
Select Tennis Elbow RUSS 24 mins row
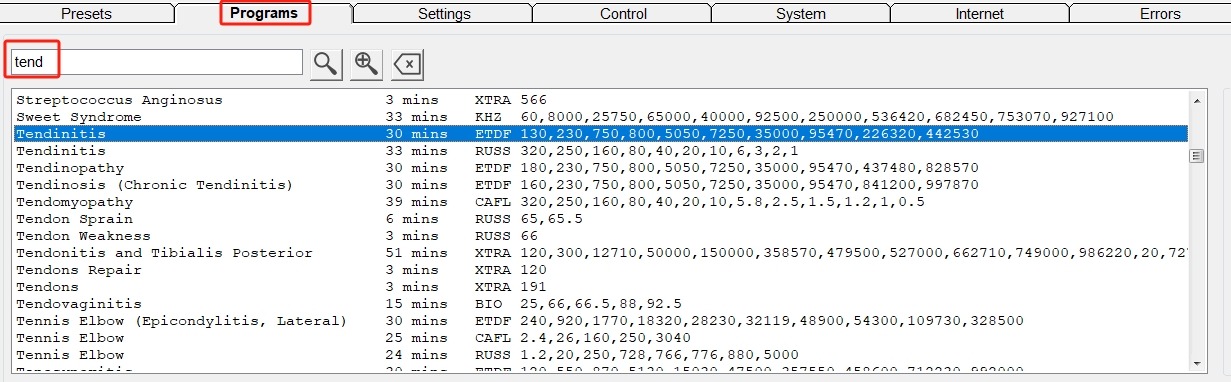point(600,355)
